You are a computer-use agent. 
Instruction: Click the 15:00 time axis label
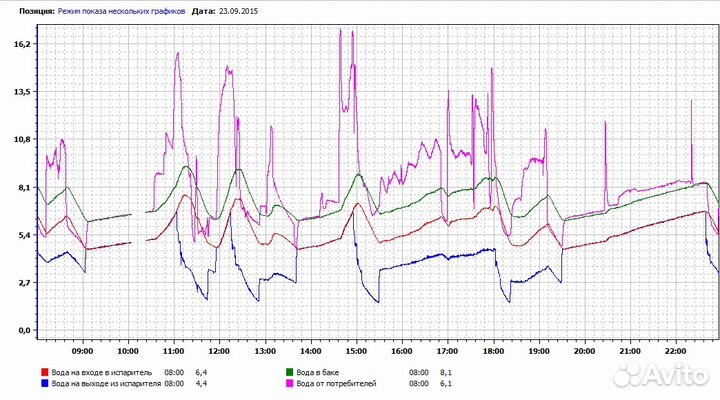(355, 351)
